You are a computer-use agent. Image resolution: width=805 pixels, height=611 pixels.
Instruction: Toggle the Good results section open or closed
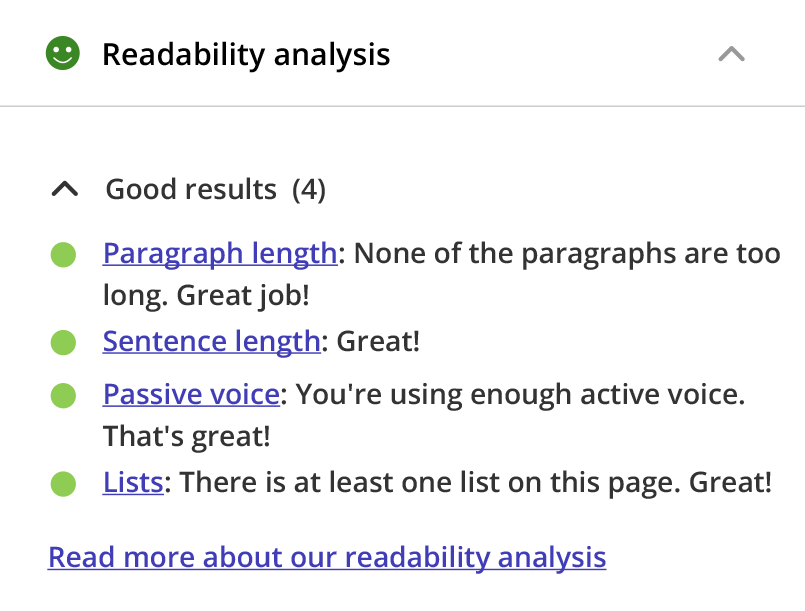pos(65,188)
